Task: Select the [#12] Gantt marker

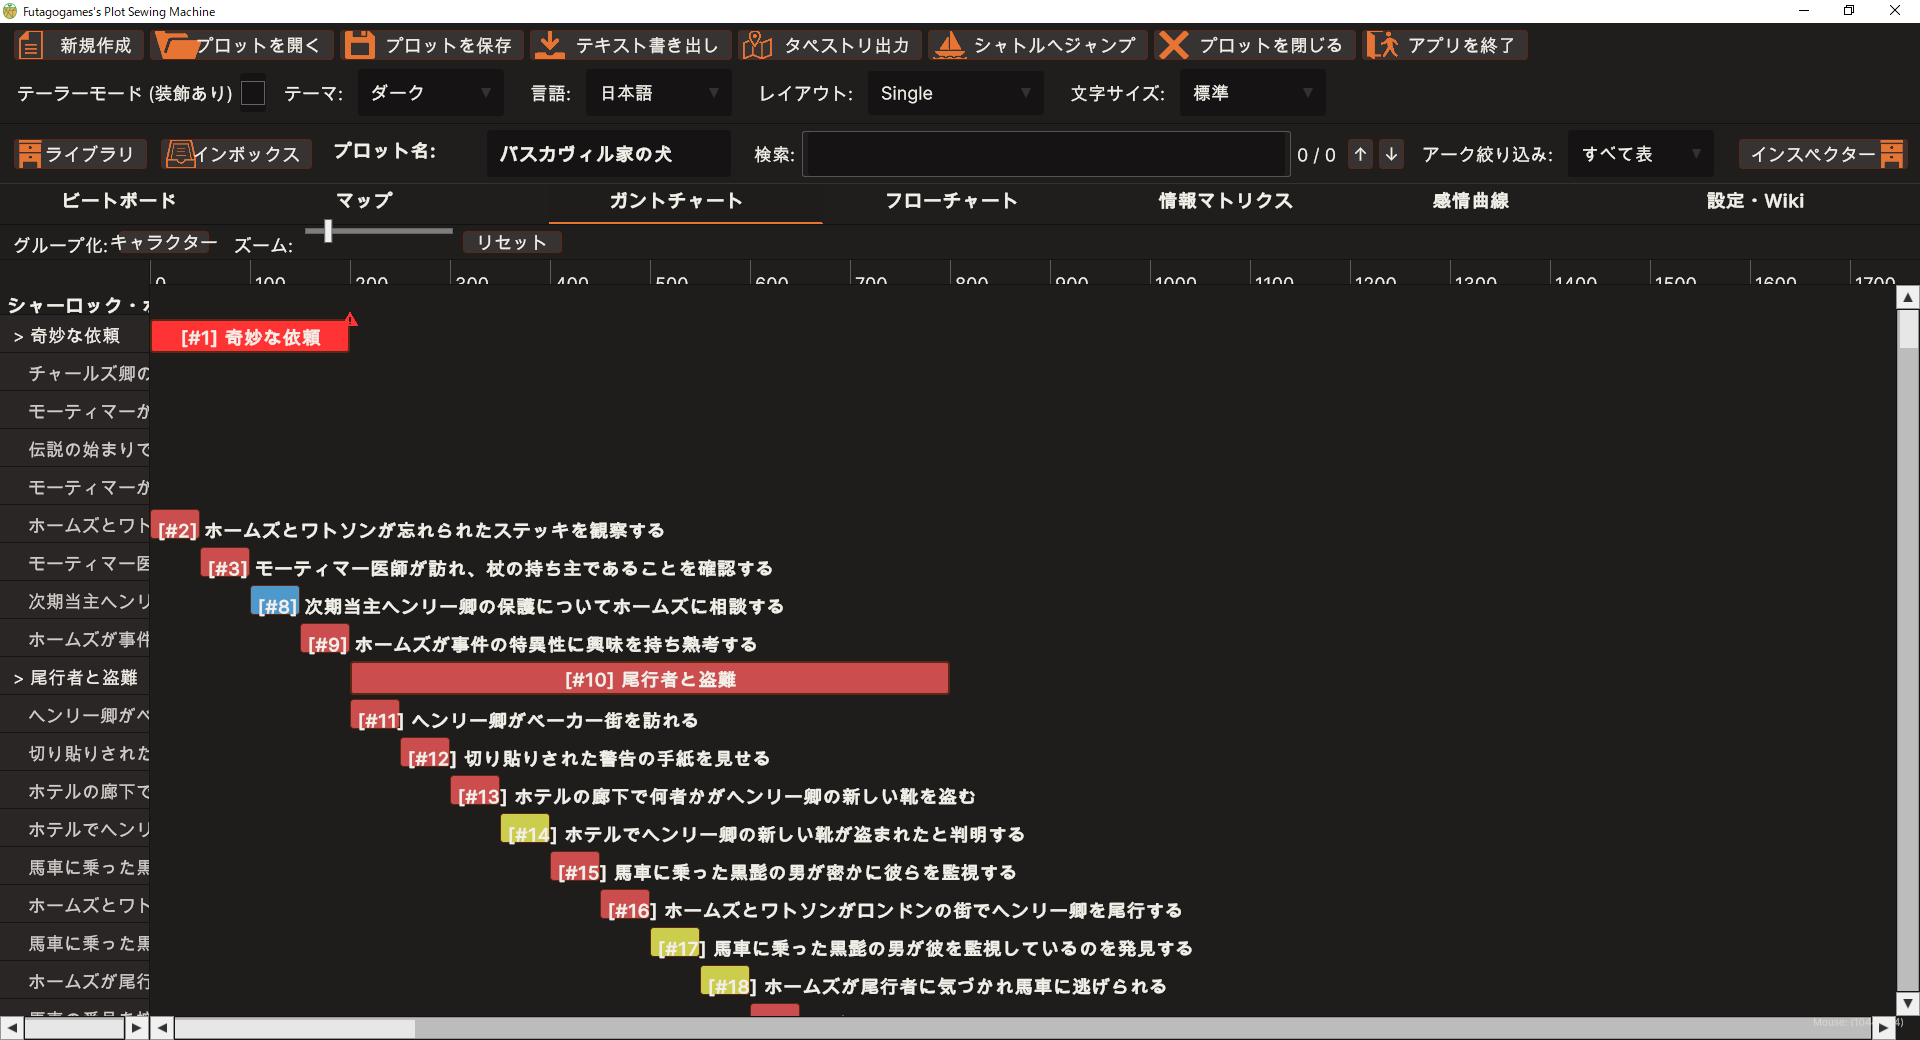Action: click(x=425, y=755)
